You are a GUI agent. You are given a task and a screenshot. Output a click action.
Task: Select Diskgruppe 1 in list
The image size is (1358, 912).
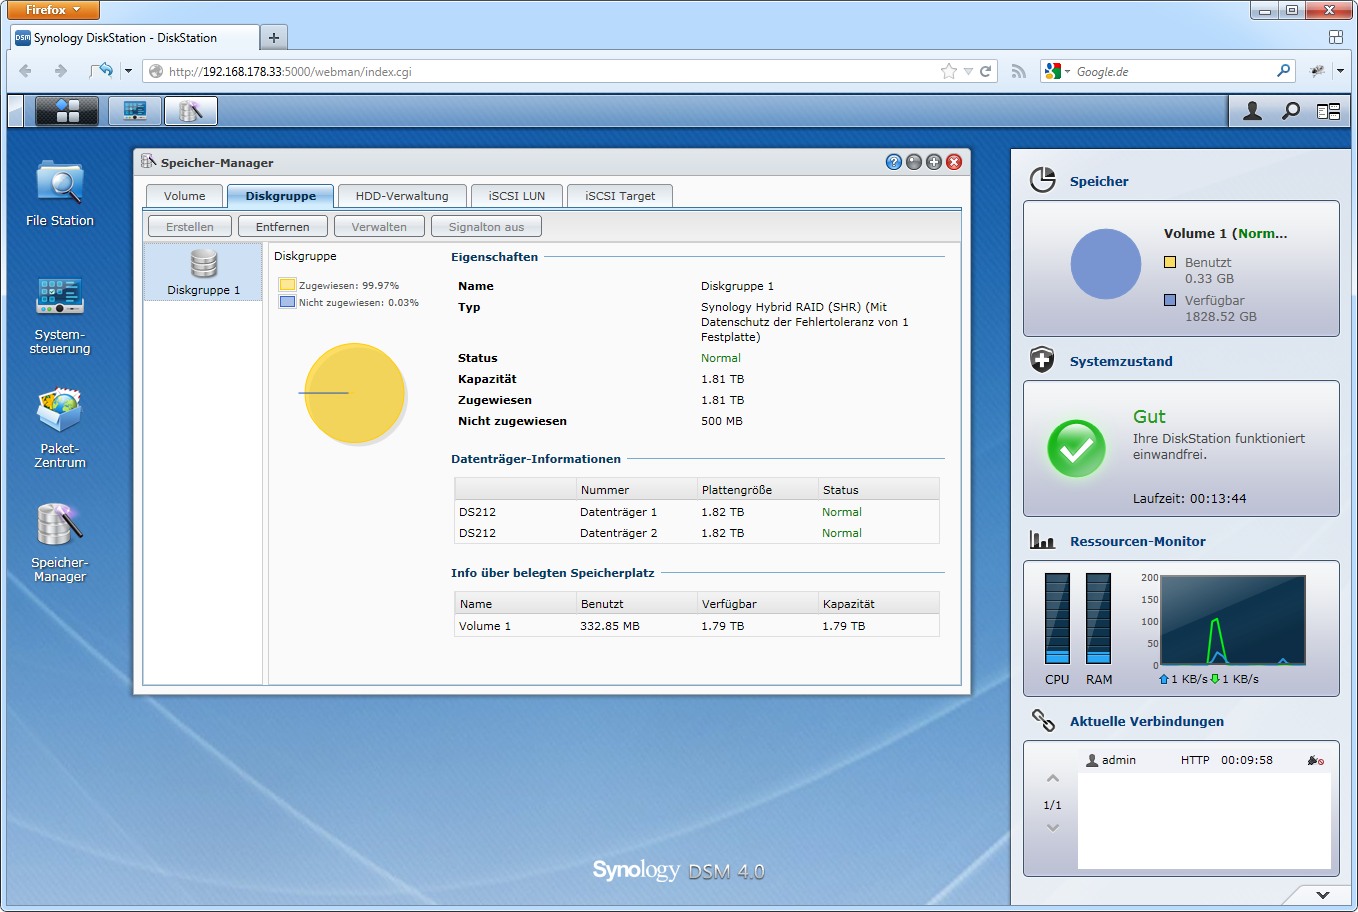203,272
